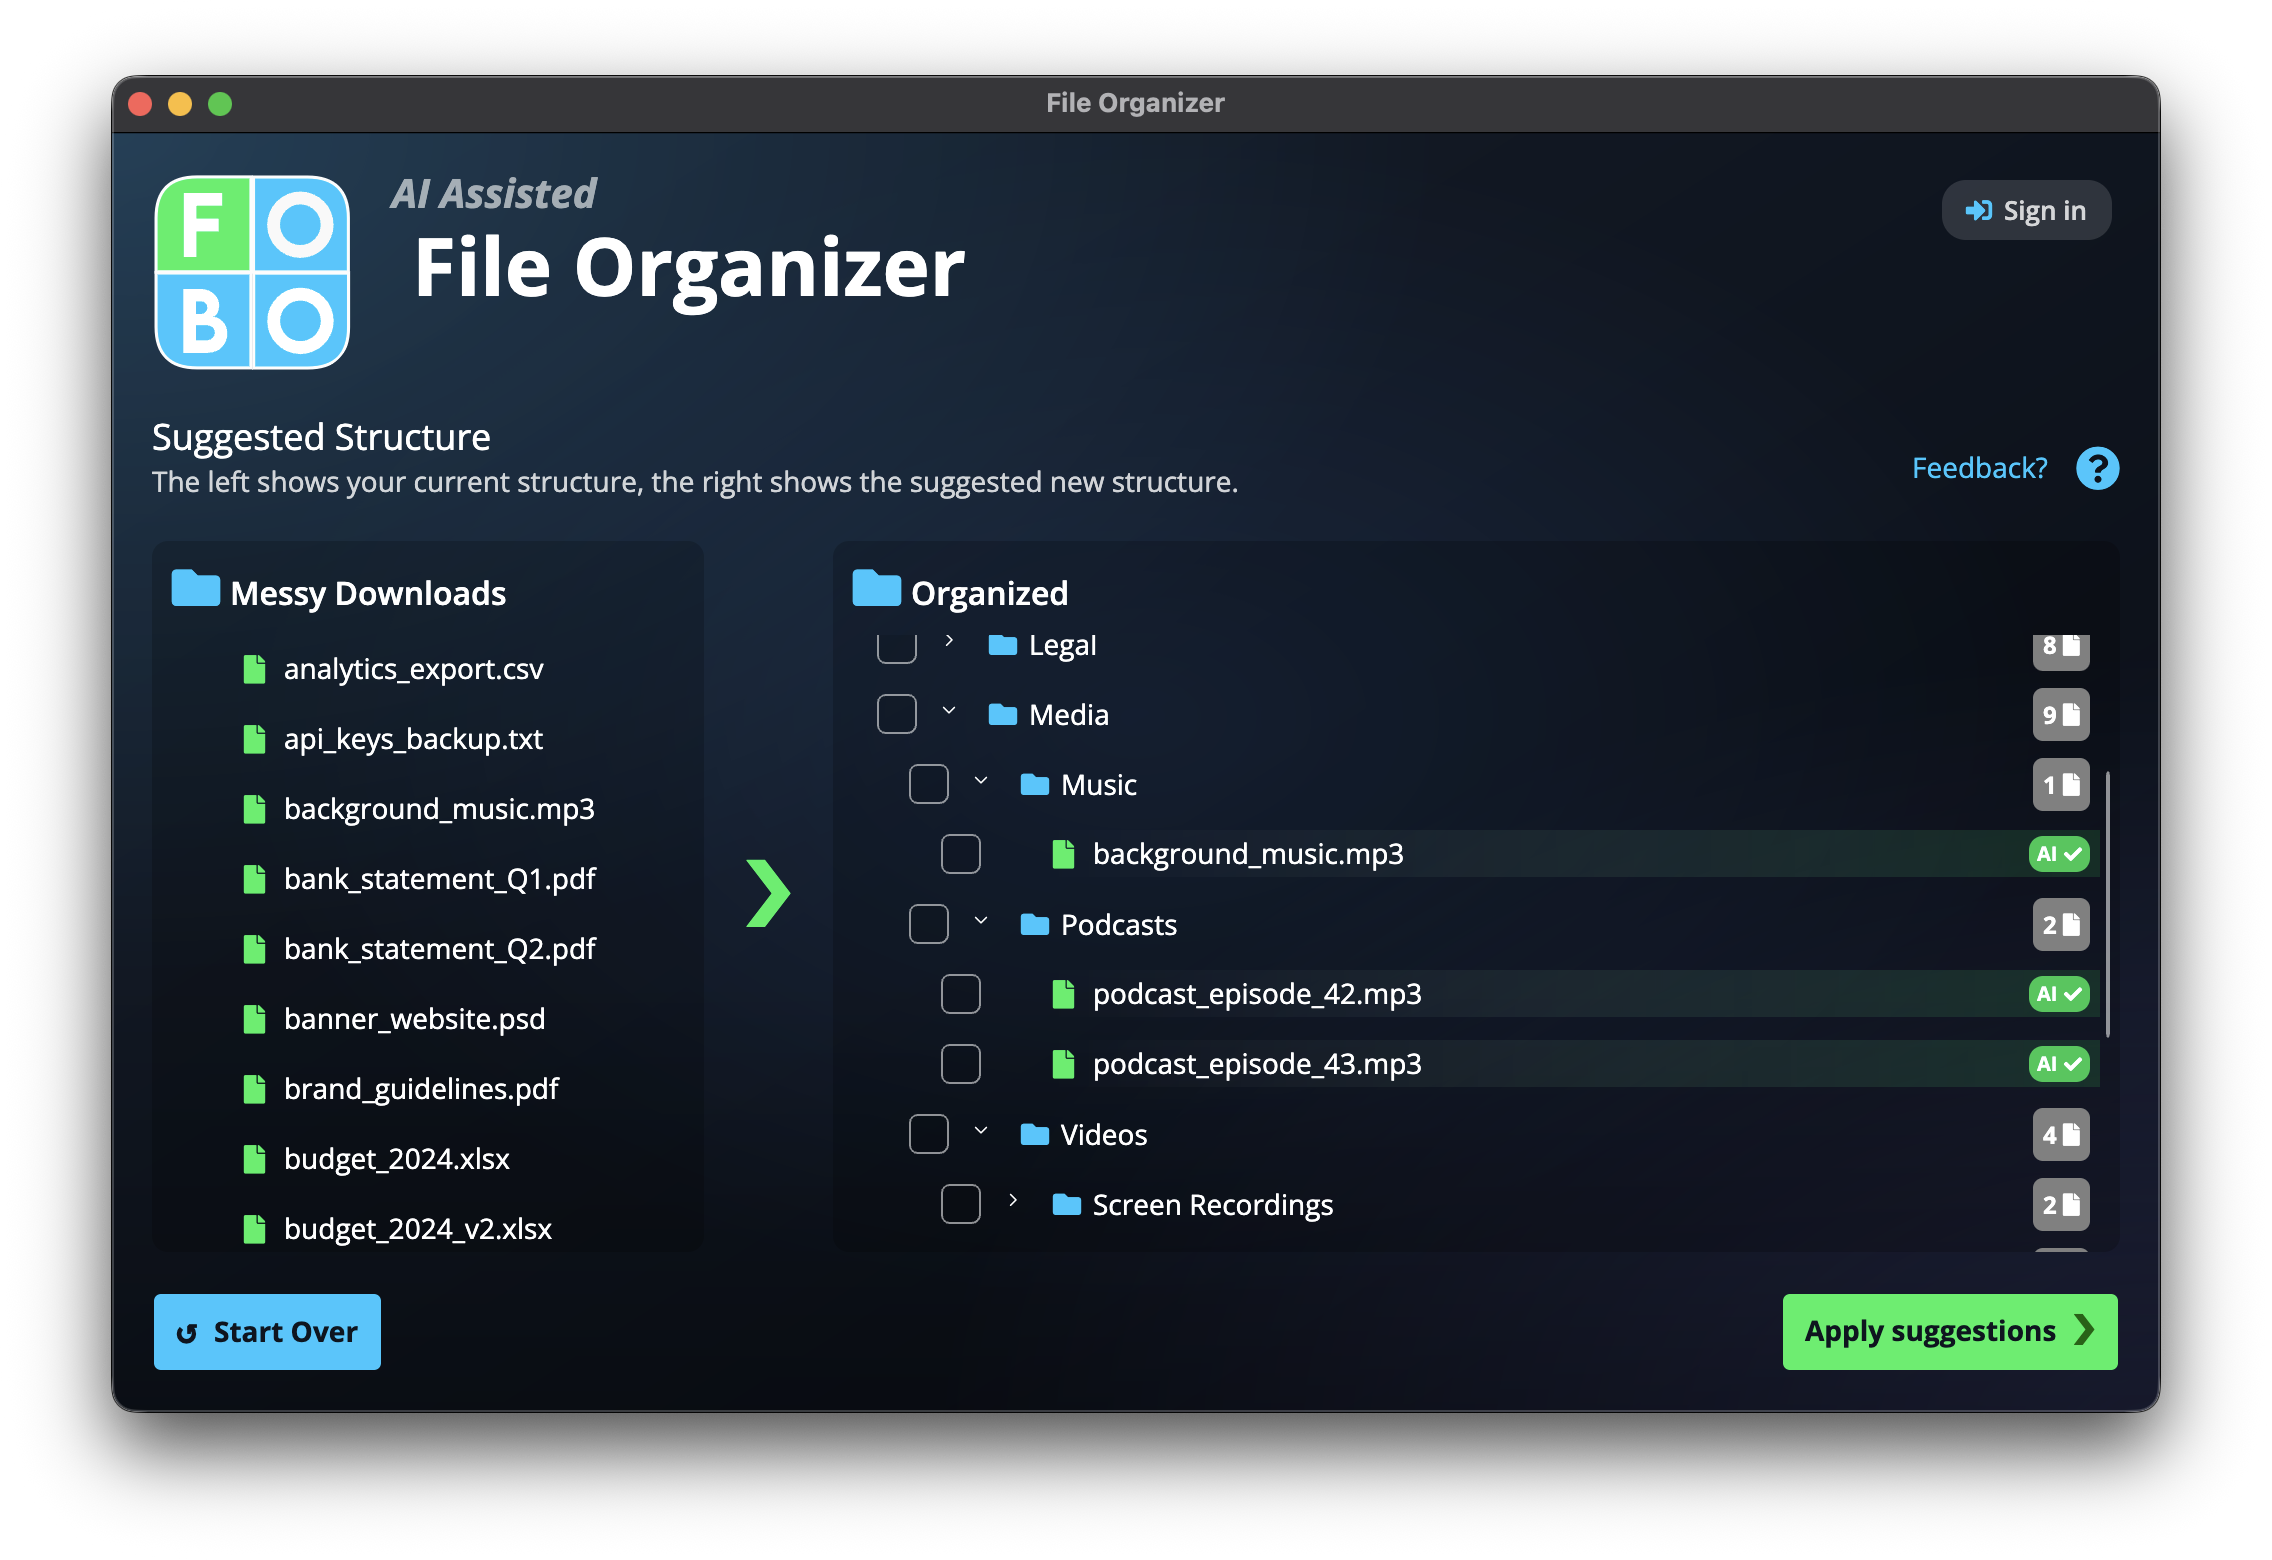Click the AI badge on background_music.mp3
This screenshot has height=1560, width=2272.
tap(2058, 854)
